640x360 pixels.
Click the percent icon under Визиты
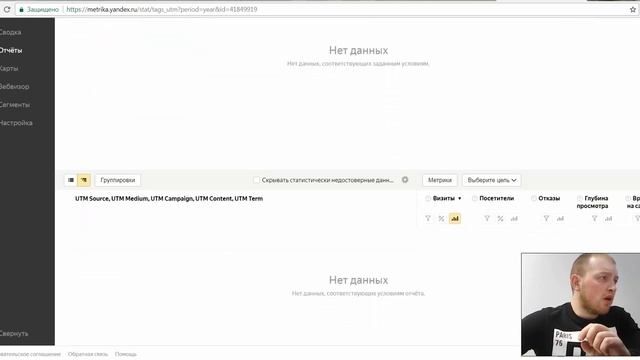[x=441, y=219]
